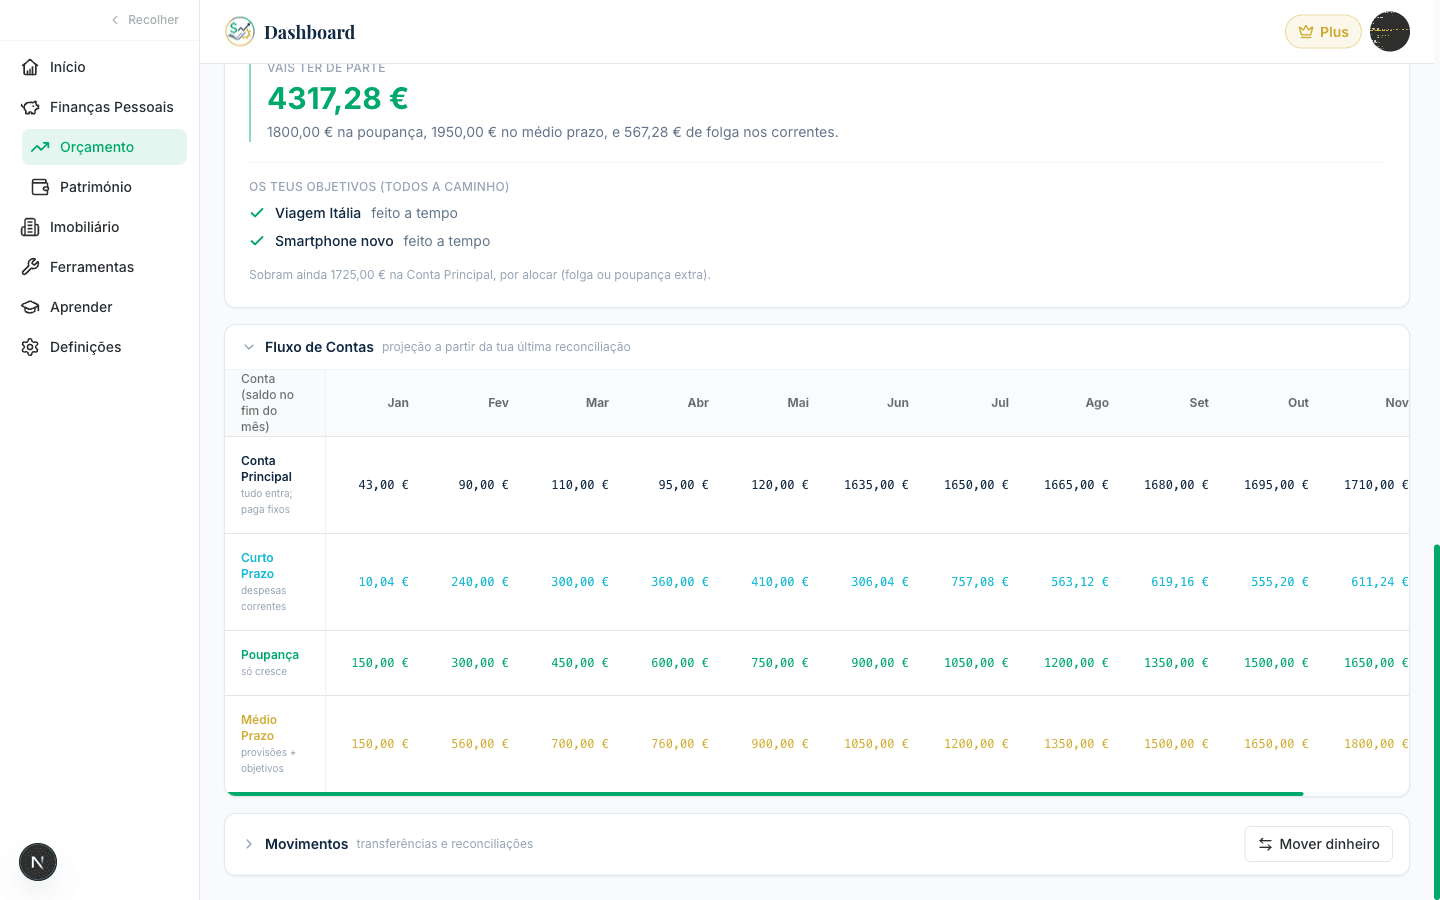The height and width of the screenshot is (900, 1440).
Task: Click the Início house icon
Action: coord(30,67)
